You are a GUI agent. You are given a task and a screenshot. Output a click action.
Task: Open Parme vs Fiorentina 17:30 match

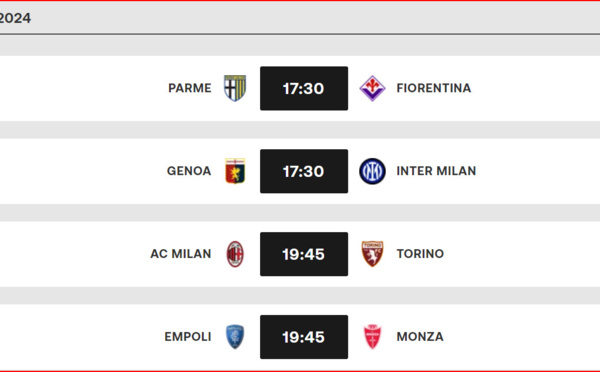tap(304, 88)
